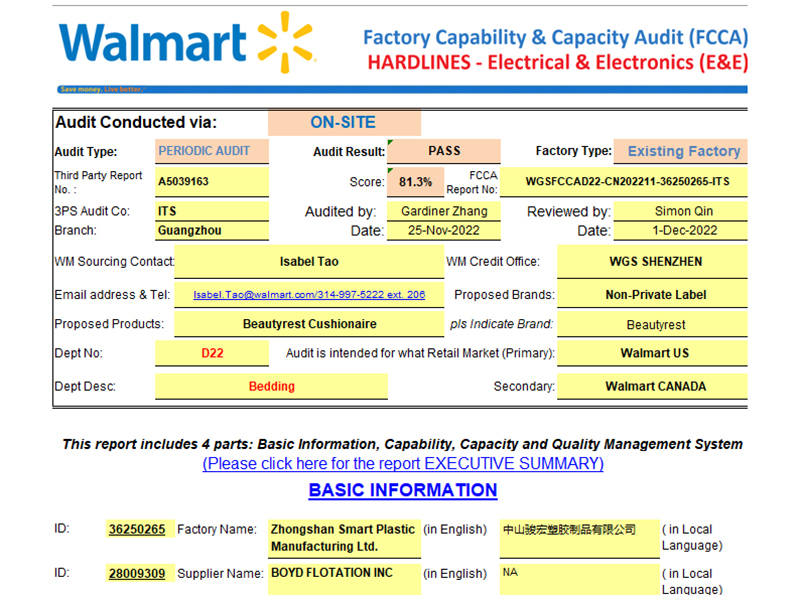800x600 pixels.
Task: Click the third party report number A5039163
Action: pos(211,182)
